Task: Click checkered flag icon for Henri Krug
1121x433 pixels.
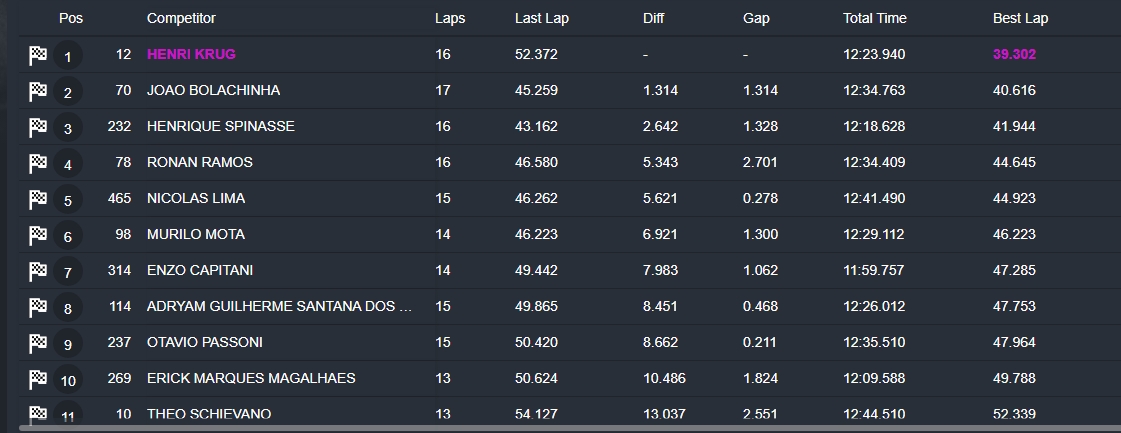Action: click(x=38, y=55)
